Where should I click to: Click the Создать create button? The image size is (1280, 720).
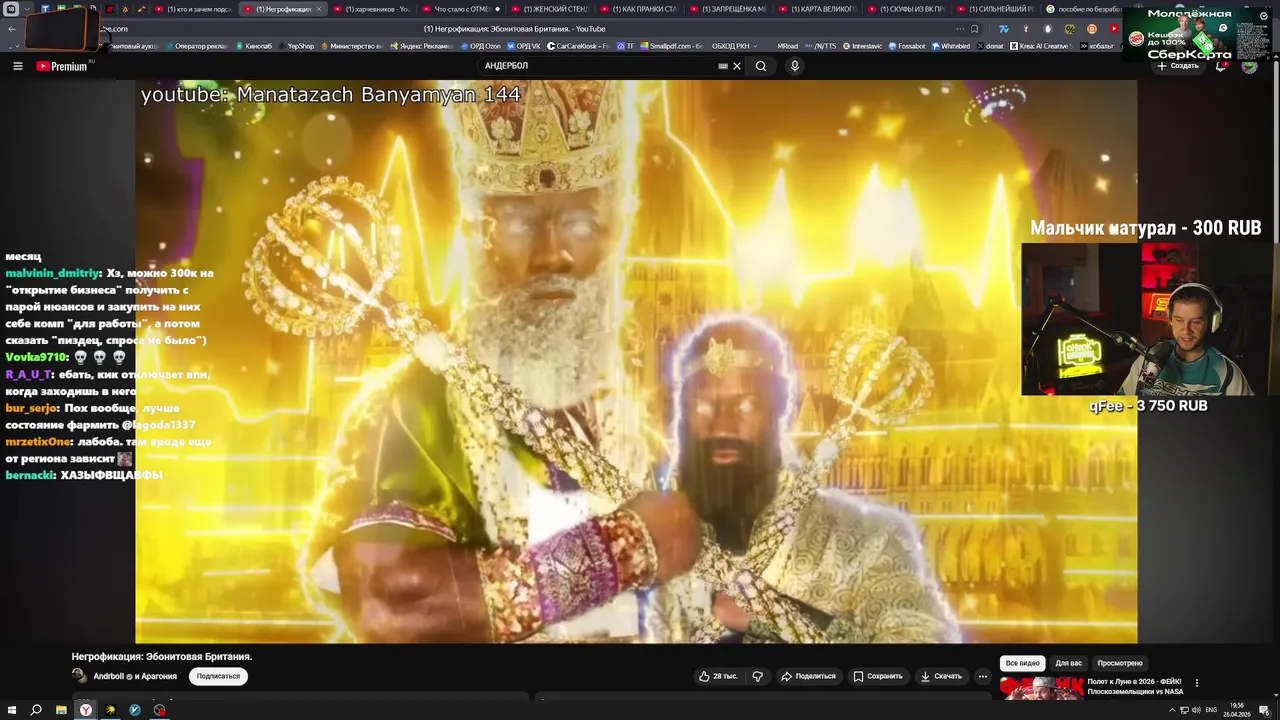[1177, 66]
